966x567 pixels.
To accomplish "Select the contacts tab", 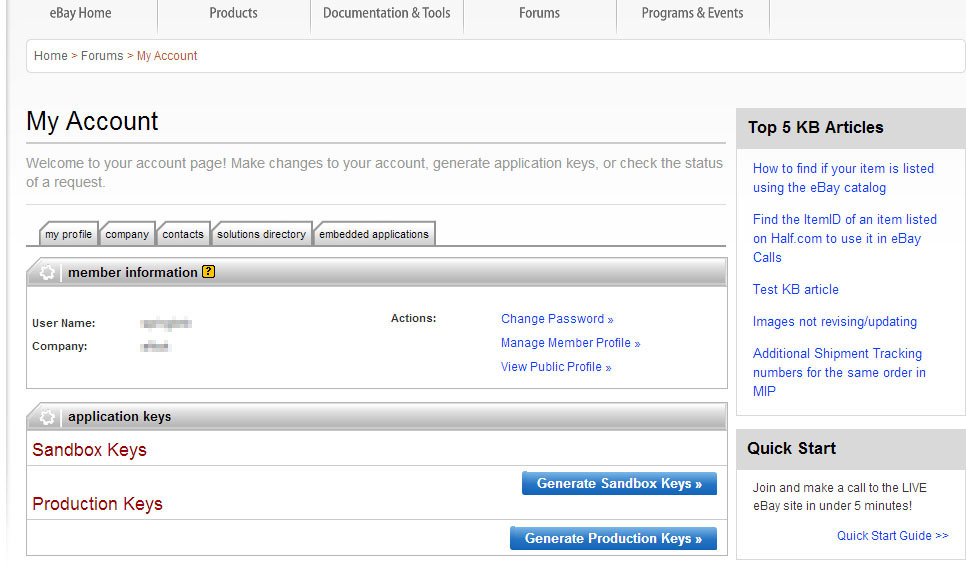I will [183, 234].
